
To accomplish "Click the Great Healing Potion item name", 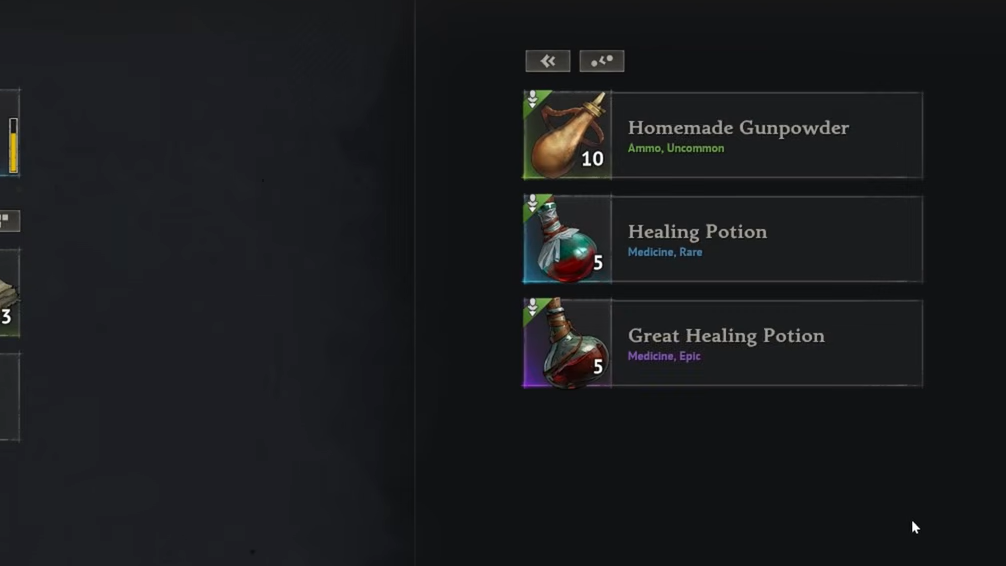I will click(726, 336).
